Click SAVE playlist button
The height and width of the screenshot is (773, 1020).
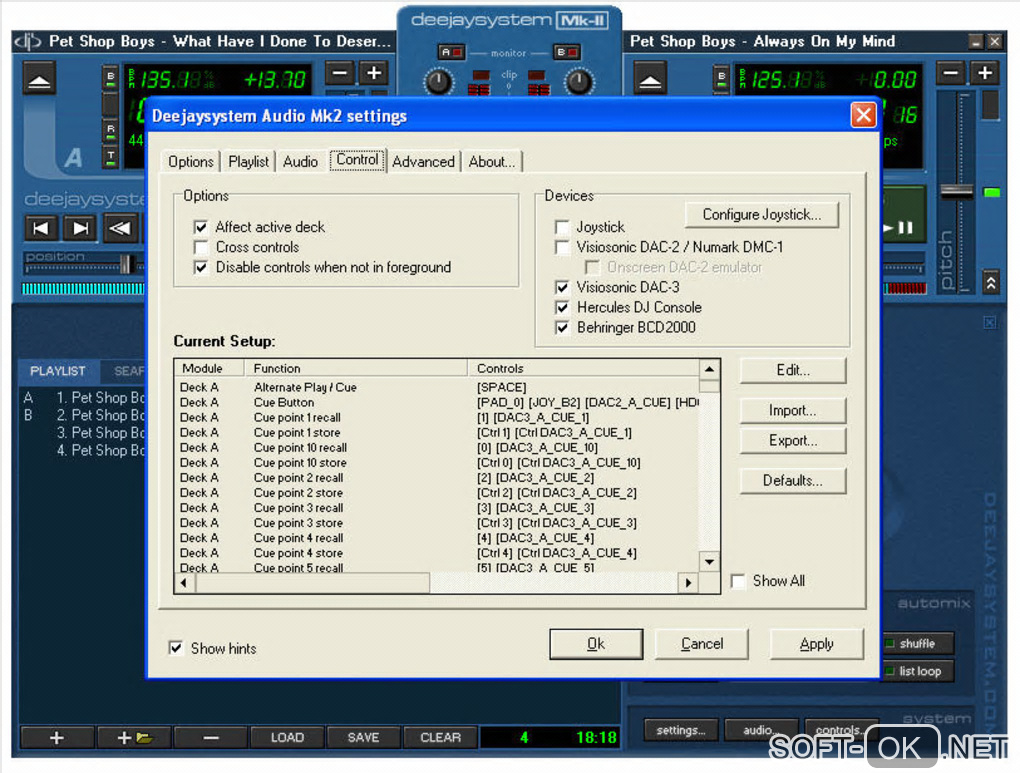(363, 738)
